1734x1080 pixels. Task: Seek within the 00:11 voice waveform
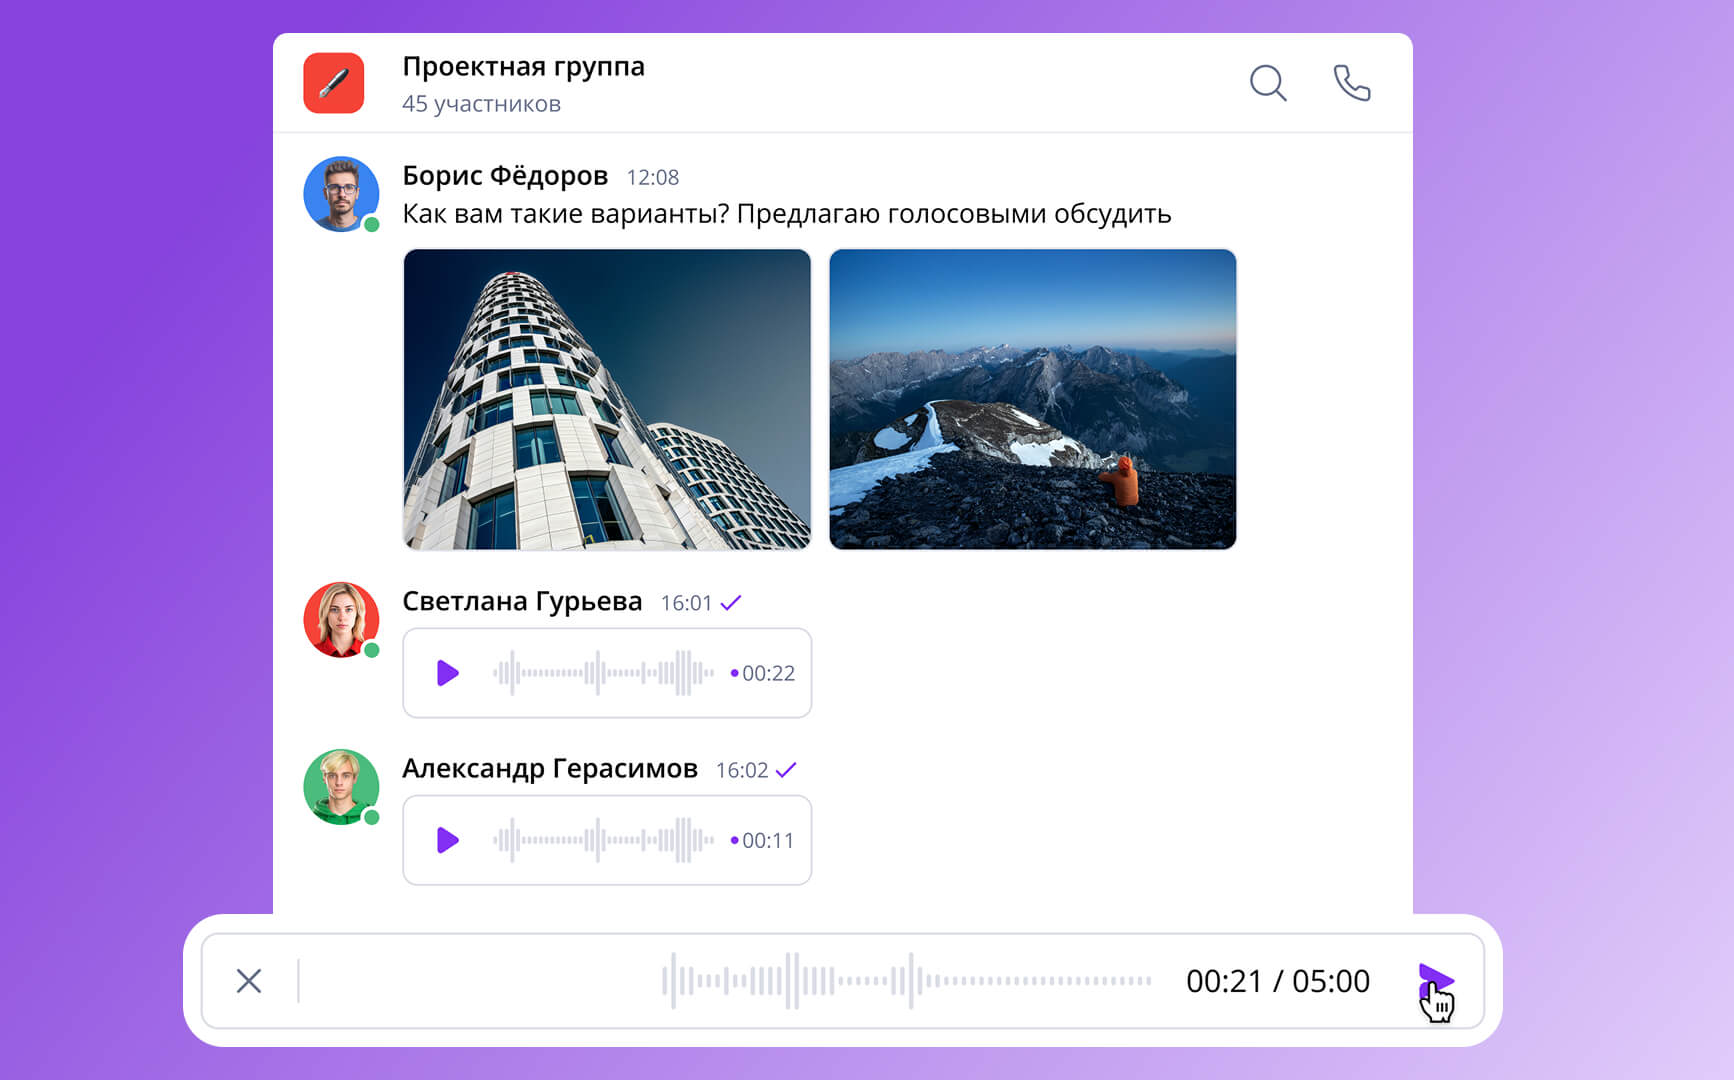click(x=603, y=840)
